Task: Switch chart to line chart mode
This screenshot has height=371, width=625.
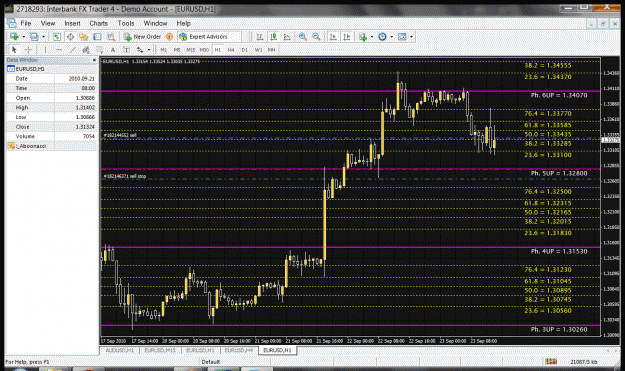Action: (x=287, y=37)
